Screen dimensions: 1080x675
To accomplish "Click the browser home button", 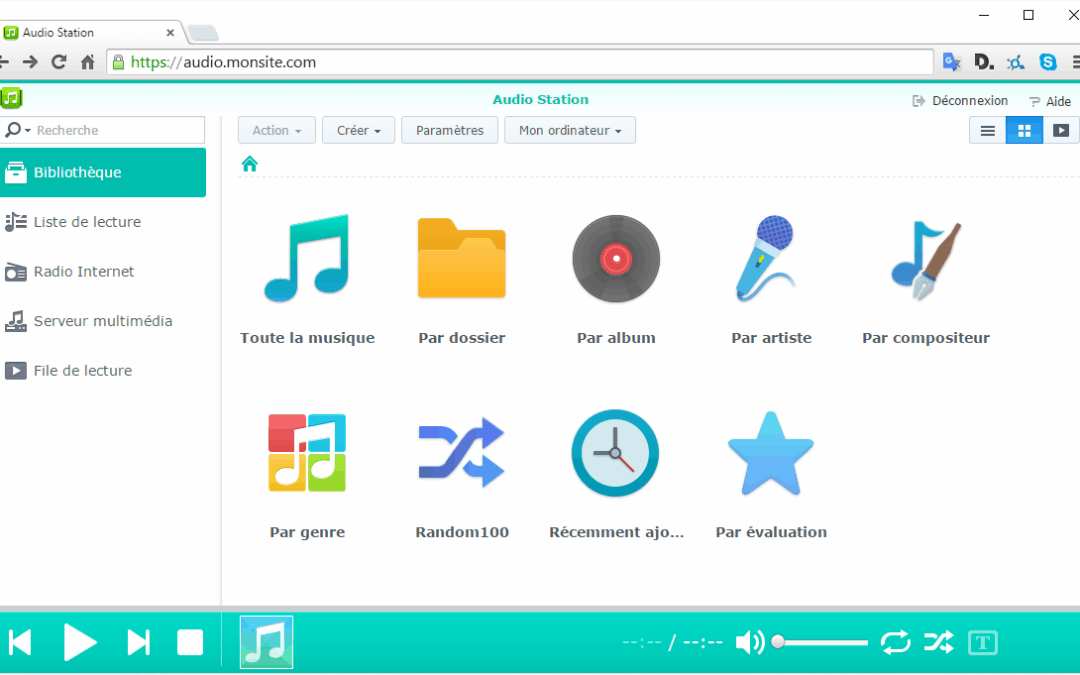I will [87, 62].
